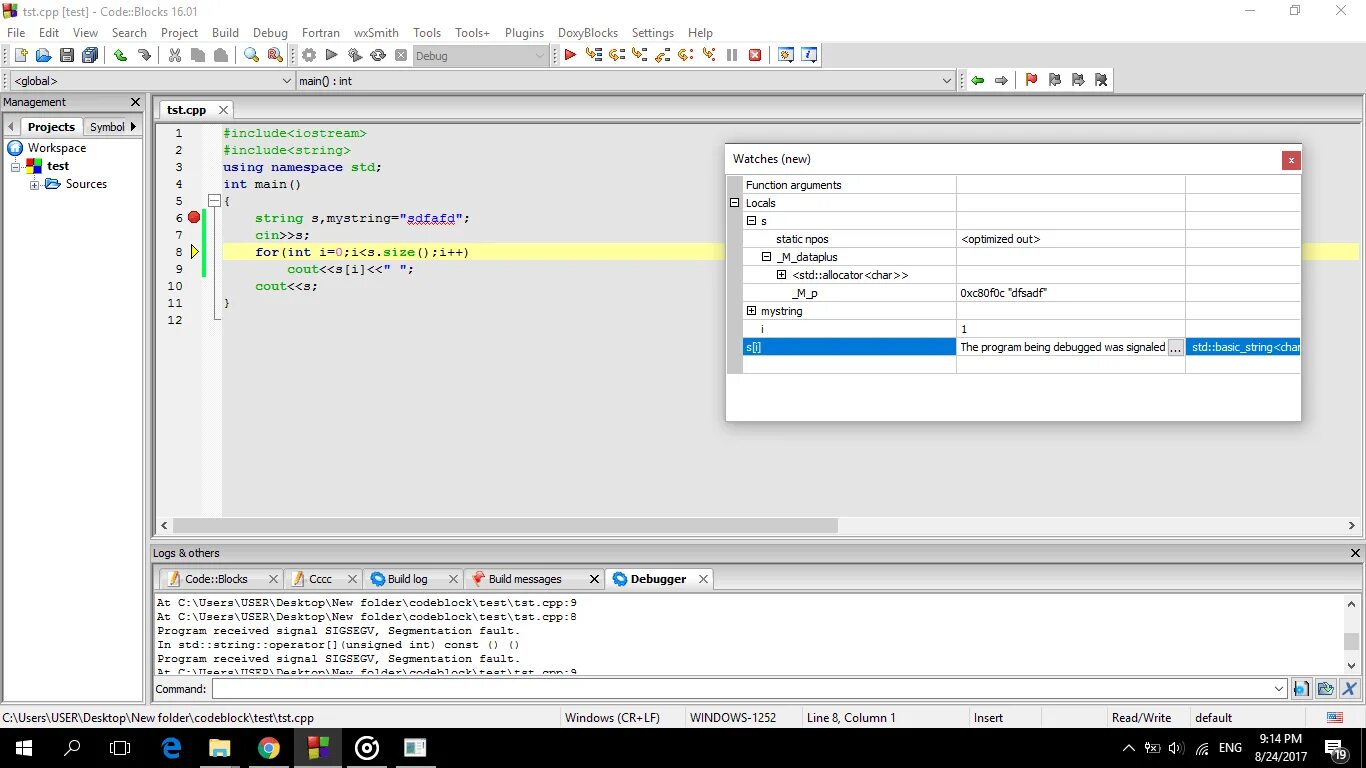Screen dimensions: 1366x768
Task: Toggle bookmark red flag icon
Action: click(1031, 80)
